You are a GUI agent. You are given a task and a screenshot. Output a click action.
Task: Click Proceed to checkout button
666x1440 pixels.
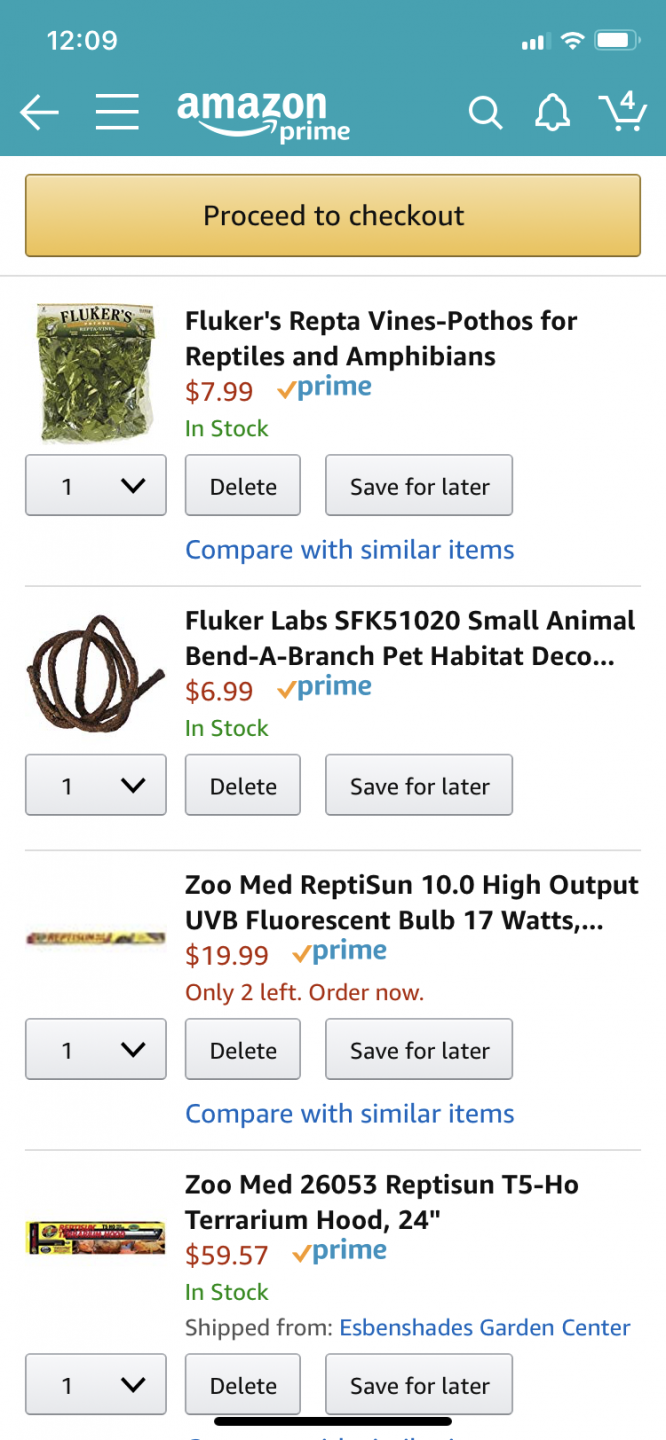click(x=333, y=216)
